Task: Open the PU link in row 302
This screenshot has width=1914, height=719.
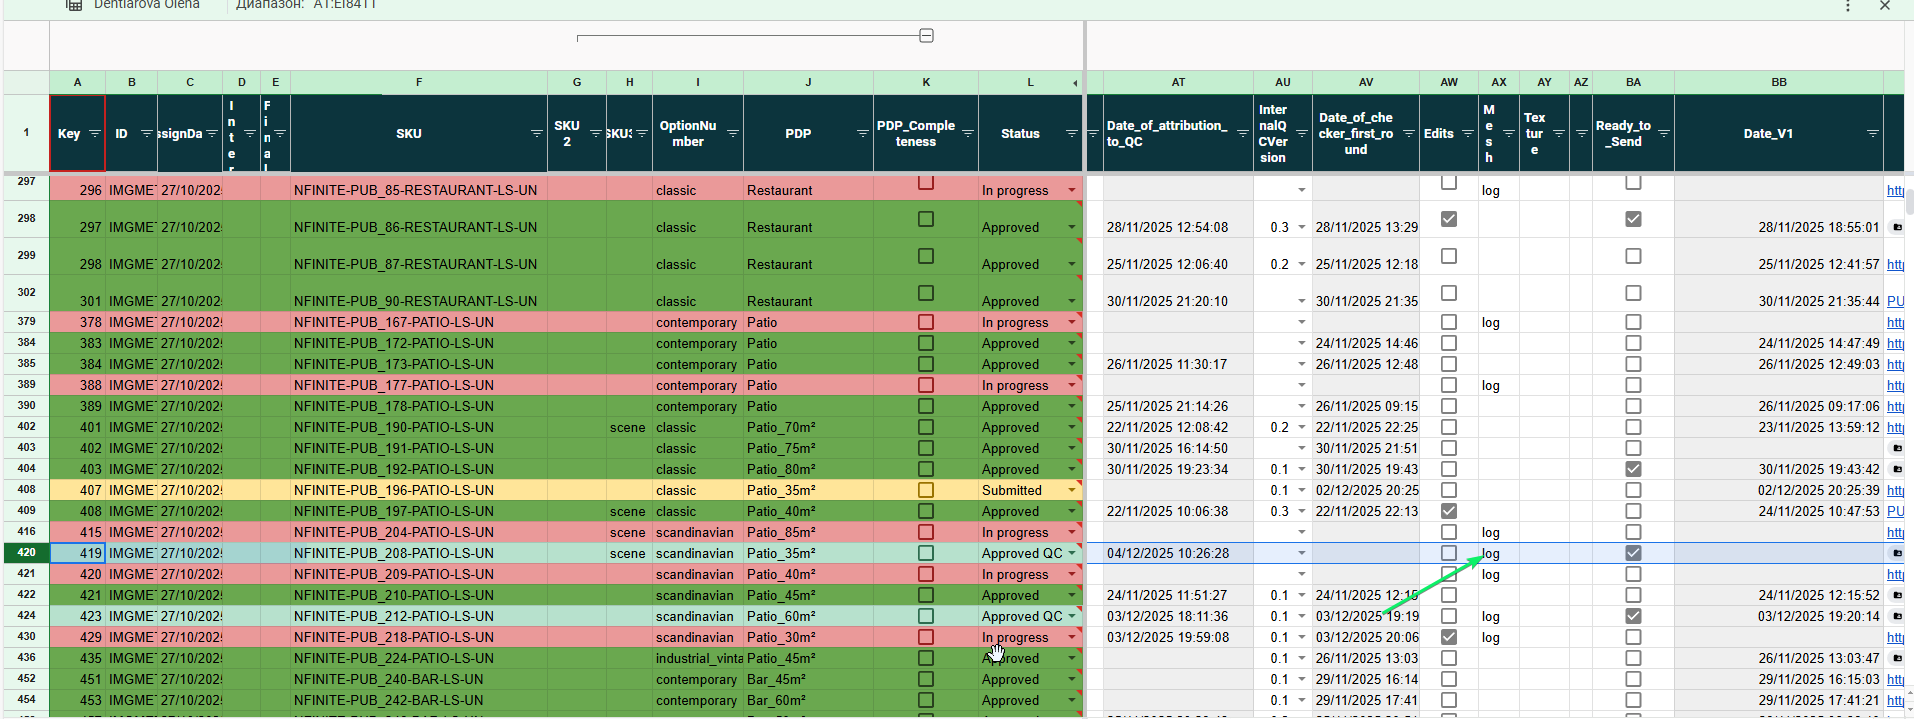Action: [1895, 301]
